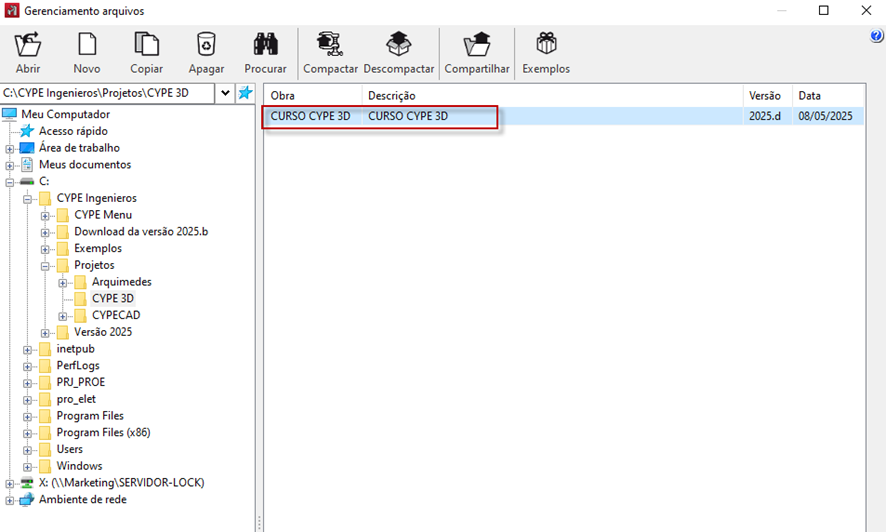Select the CYPECAD folder in the tree
The image size is (886, 532).
pyautogui.click(x=114, y=315)
